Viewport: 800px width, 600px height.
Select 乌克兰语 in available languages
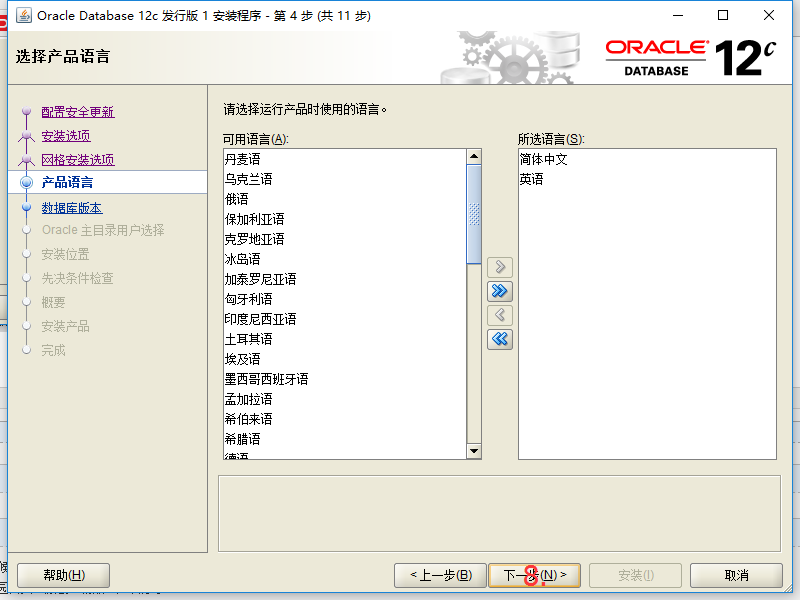pyautogui.click(x=345, y=179)
